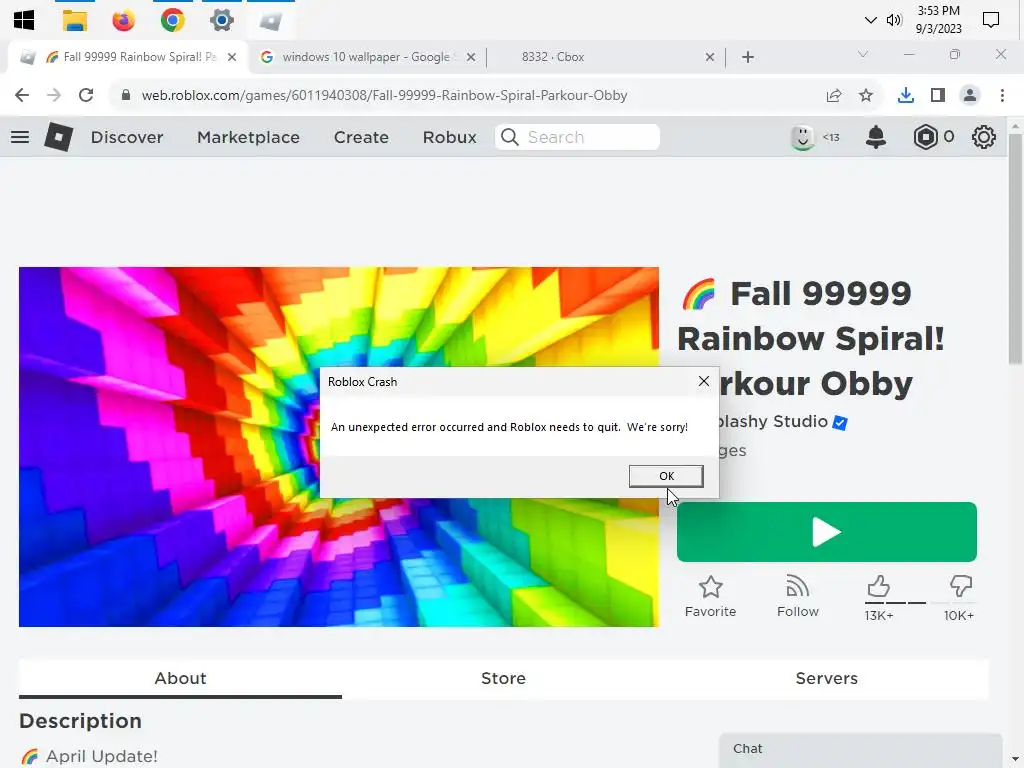Go to Roblox home via logo

[x=58, y=137]
